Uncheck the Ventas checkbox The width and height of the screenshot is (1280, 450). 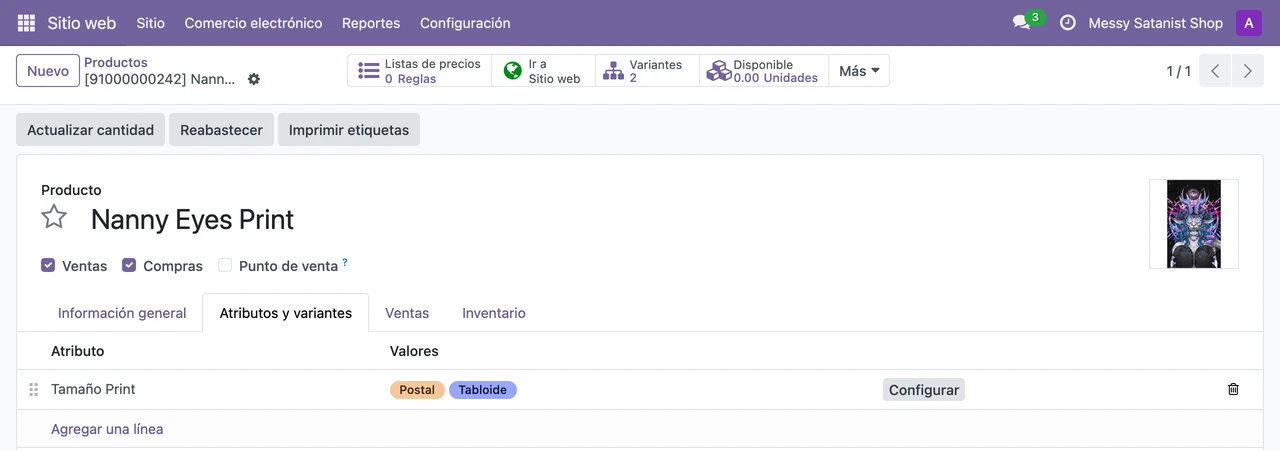(x=48, y=266)
